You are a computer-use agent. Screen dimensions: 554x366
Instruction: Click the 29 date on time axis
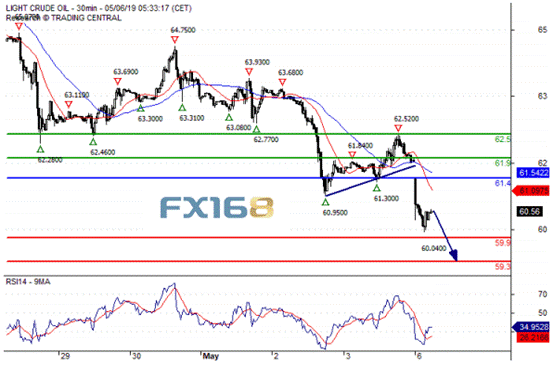(x=65, y=356)
